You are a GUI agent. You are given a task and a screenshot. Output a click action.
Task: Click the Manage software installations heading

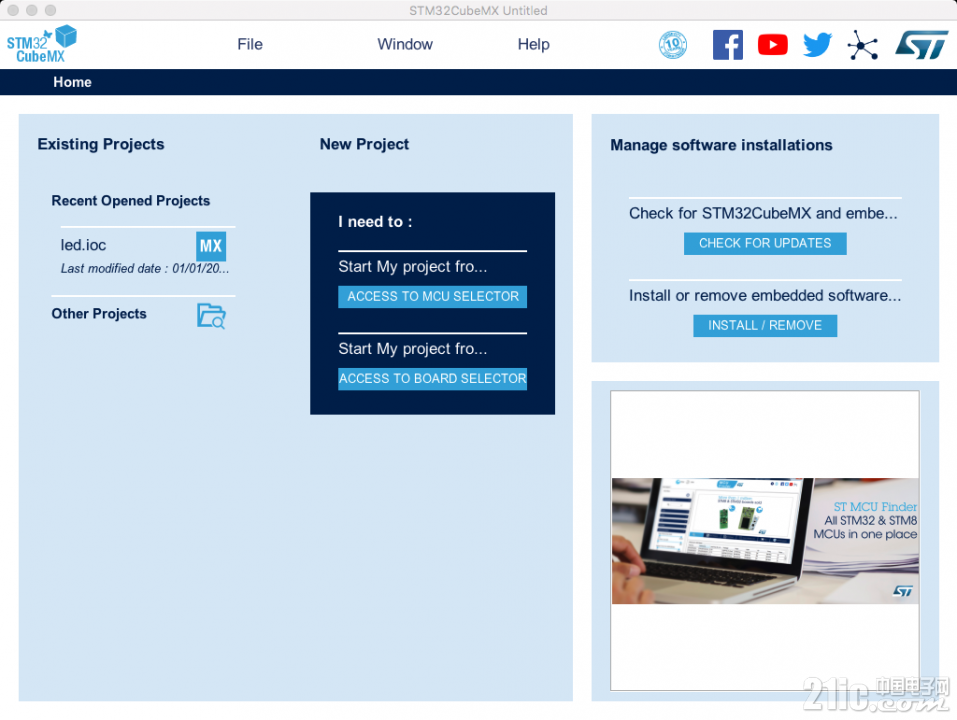coord(721,145)
